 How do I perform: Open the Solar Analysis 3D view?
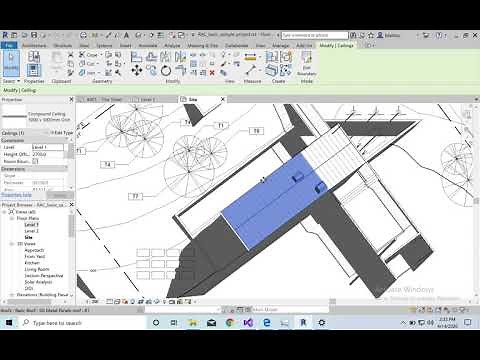(x=38, y=282)
